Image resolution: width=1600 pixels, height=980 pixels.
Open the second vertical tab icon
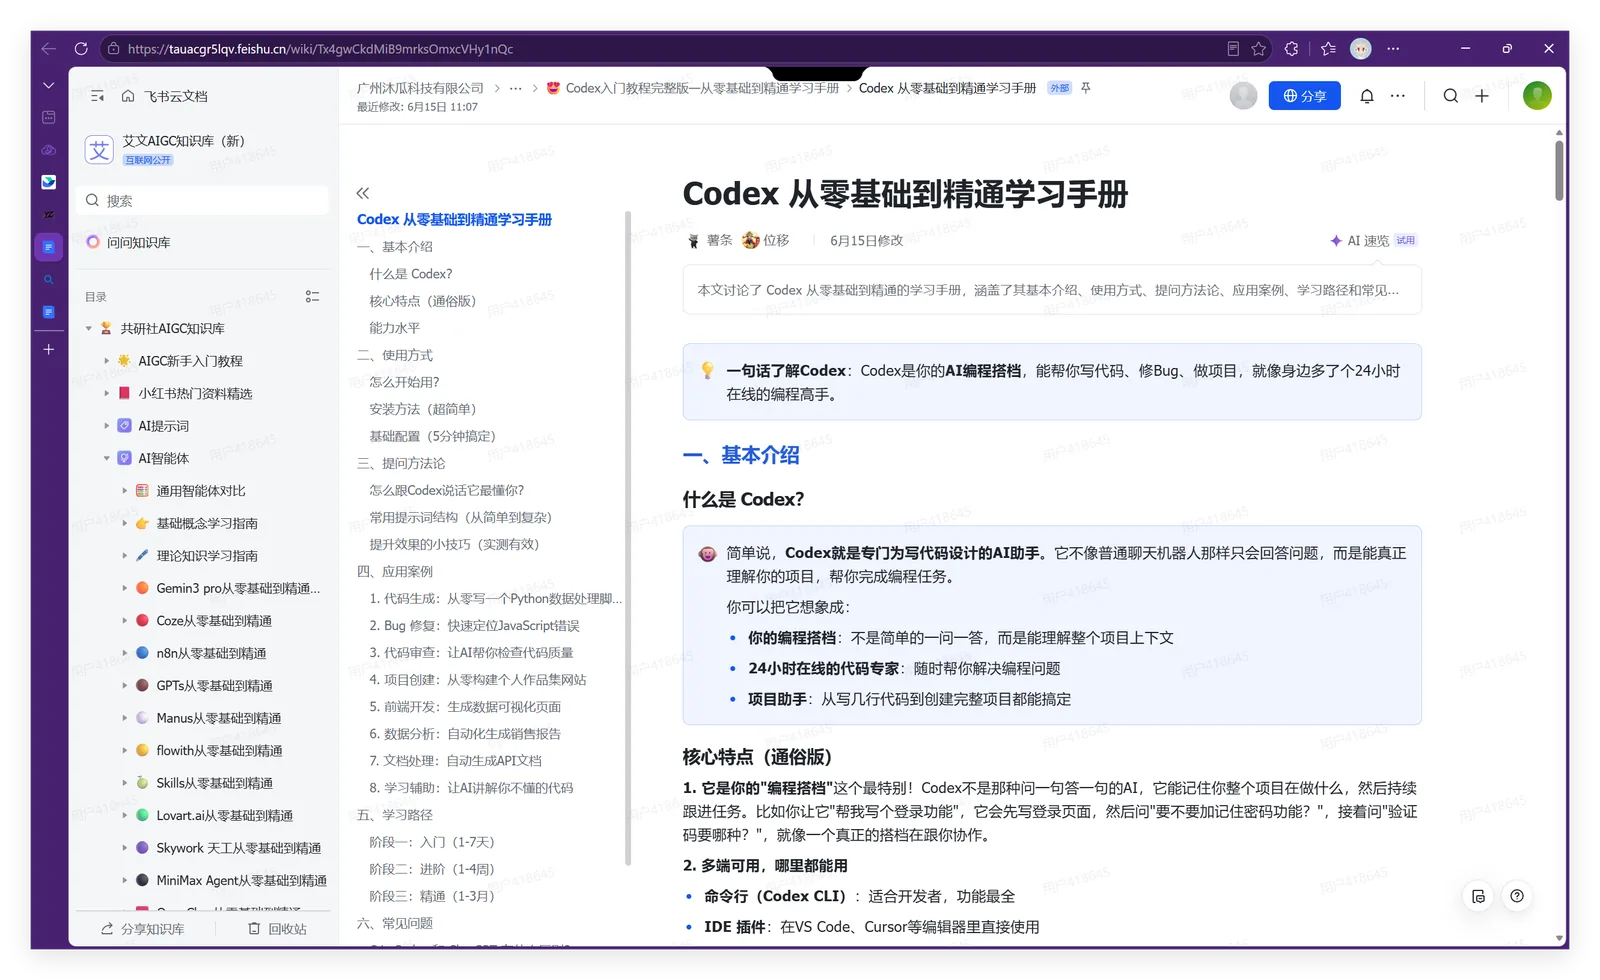point(48,117)
